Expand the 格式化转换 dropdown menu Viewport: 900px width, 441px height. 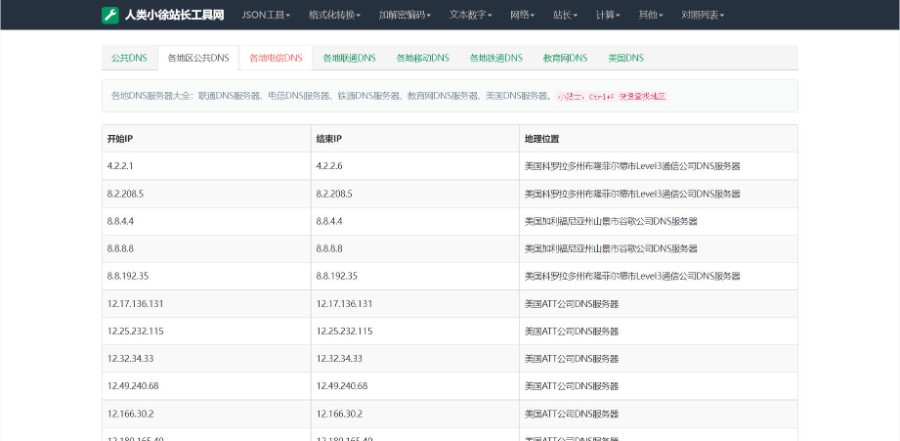click(x=334, y=15)
